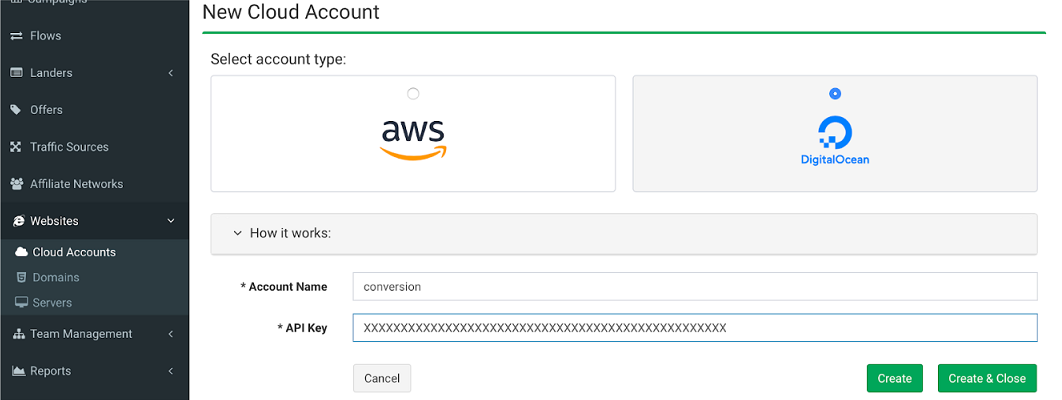
Task: Click the Team Management hierarchy icon
Action: pyautogui.click(x=19, y=334)
